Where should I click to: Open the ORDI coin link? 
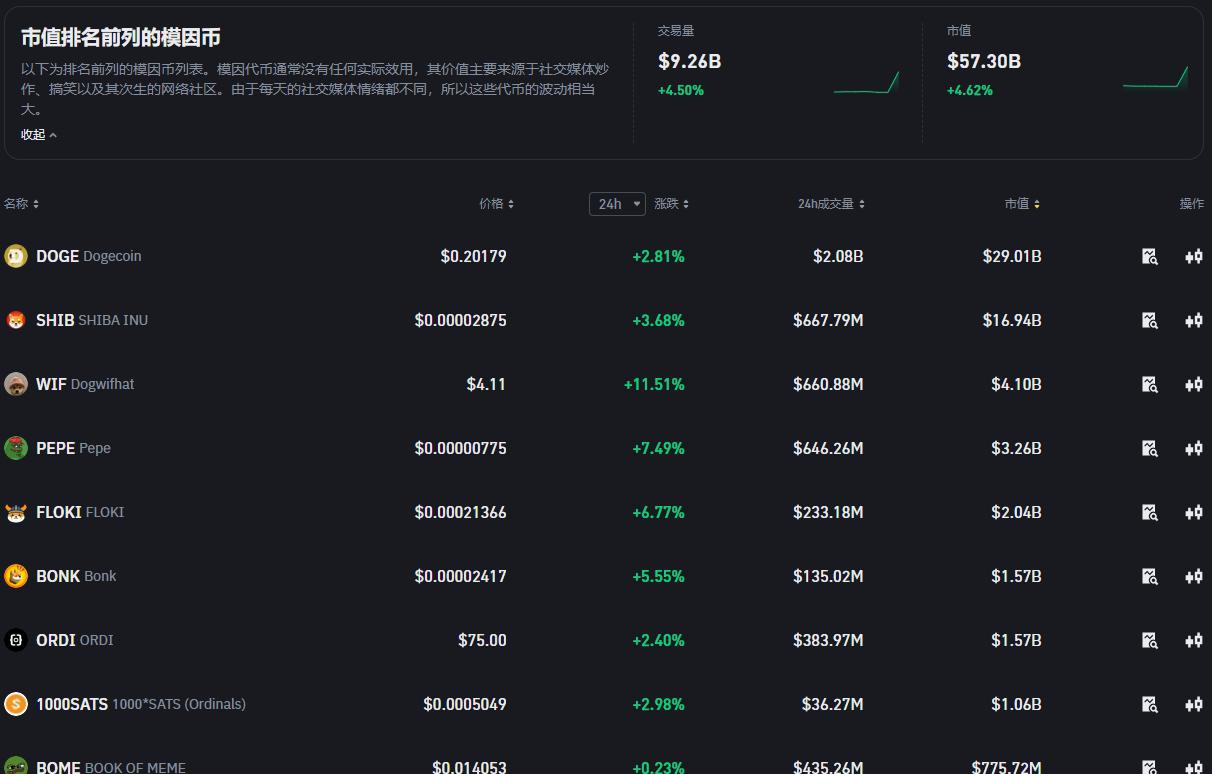(x=75, y=640)
